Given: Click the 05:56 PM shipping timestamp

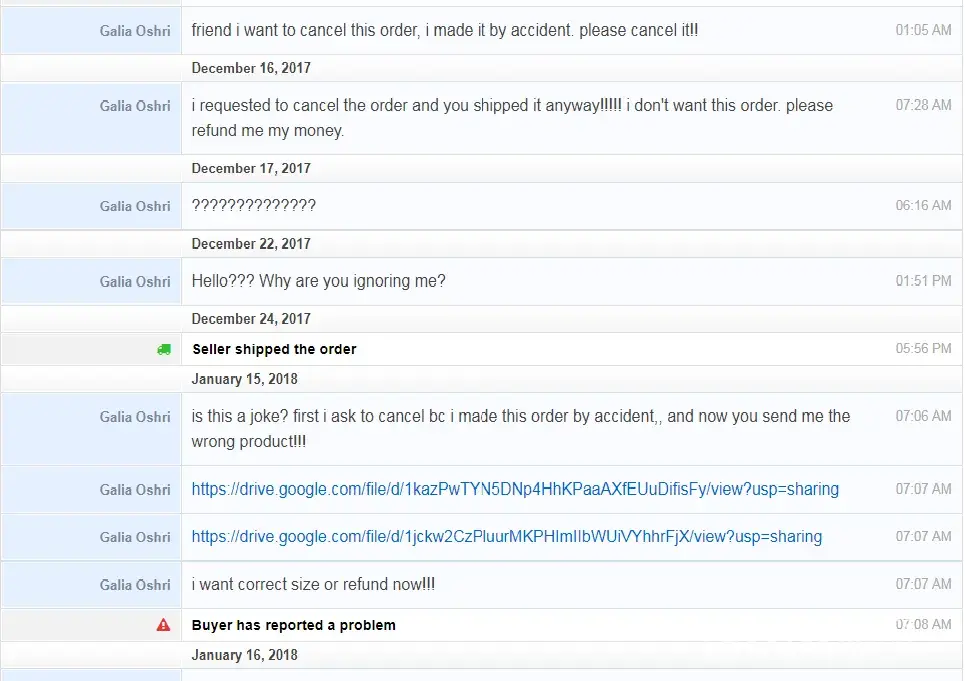Looking at the screenshot, I should click(923, 349).
